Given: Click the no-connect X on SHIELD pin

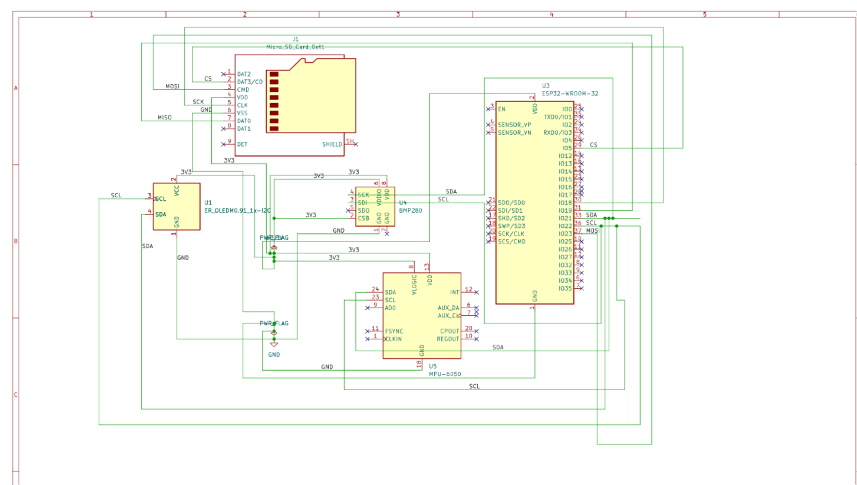Looking at the screenshot, I should [x=356, y=144].
